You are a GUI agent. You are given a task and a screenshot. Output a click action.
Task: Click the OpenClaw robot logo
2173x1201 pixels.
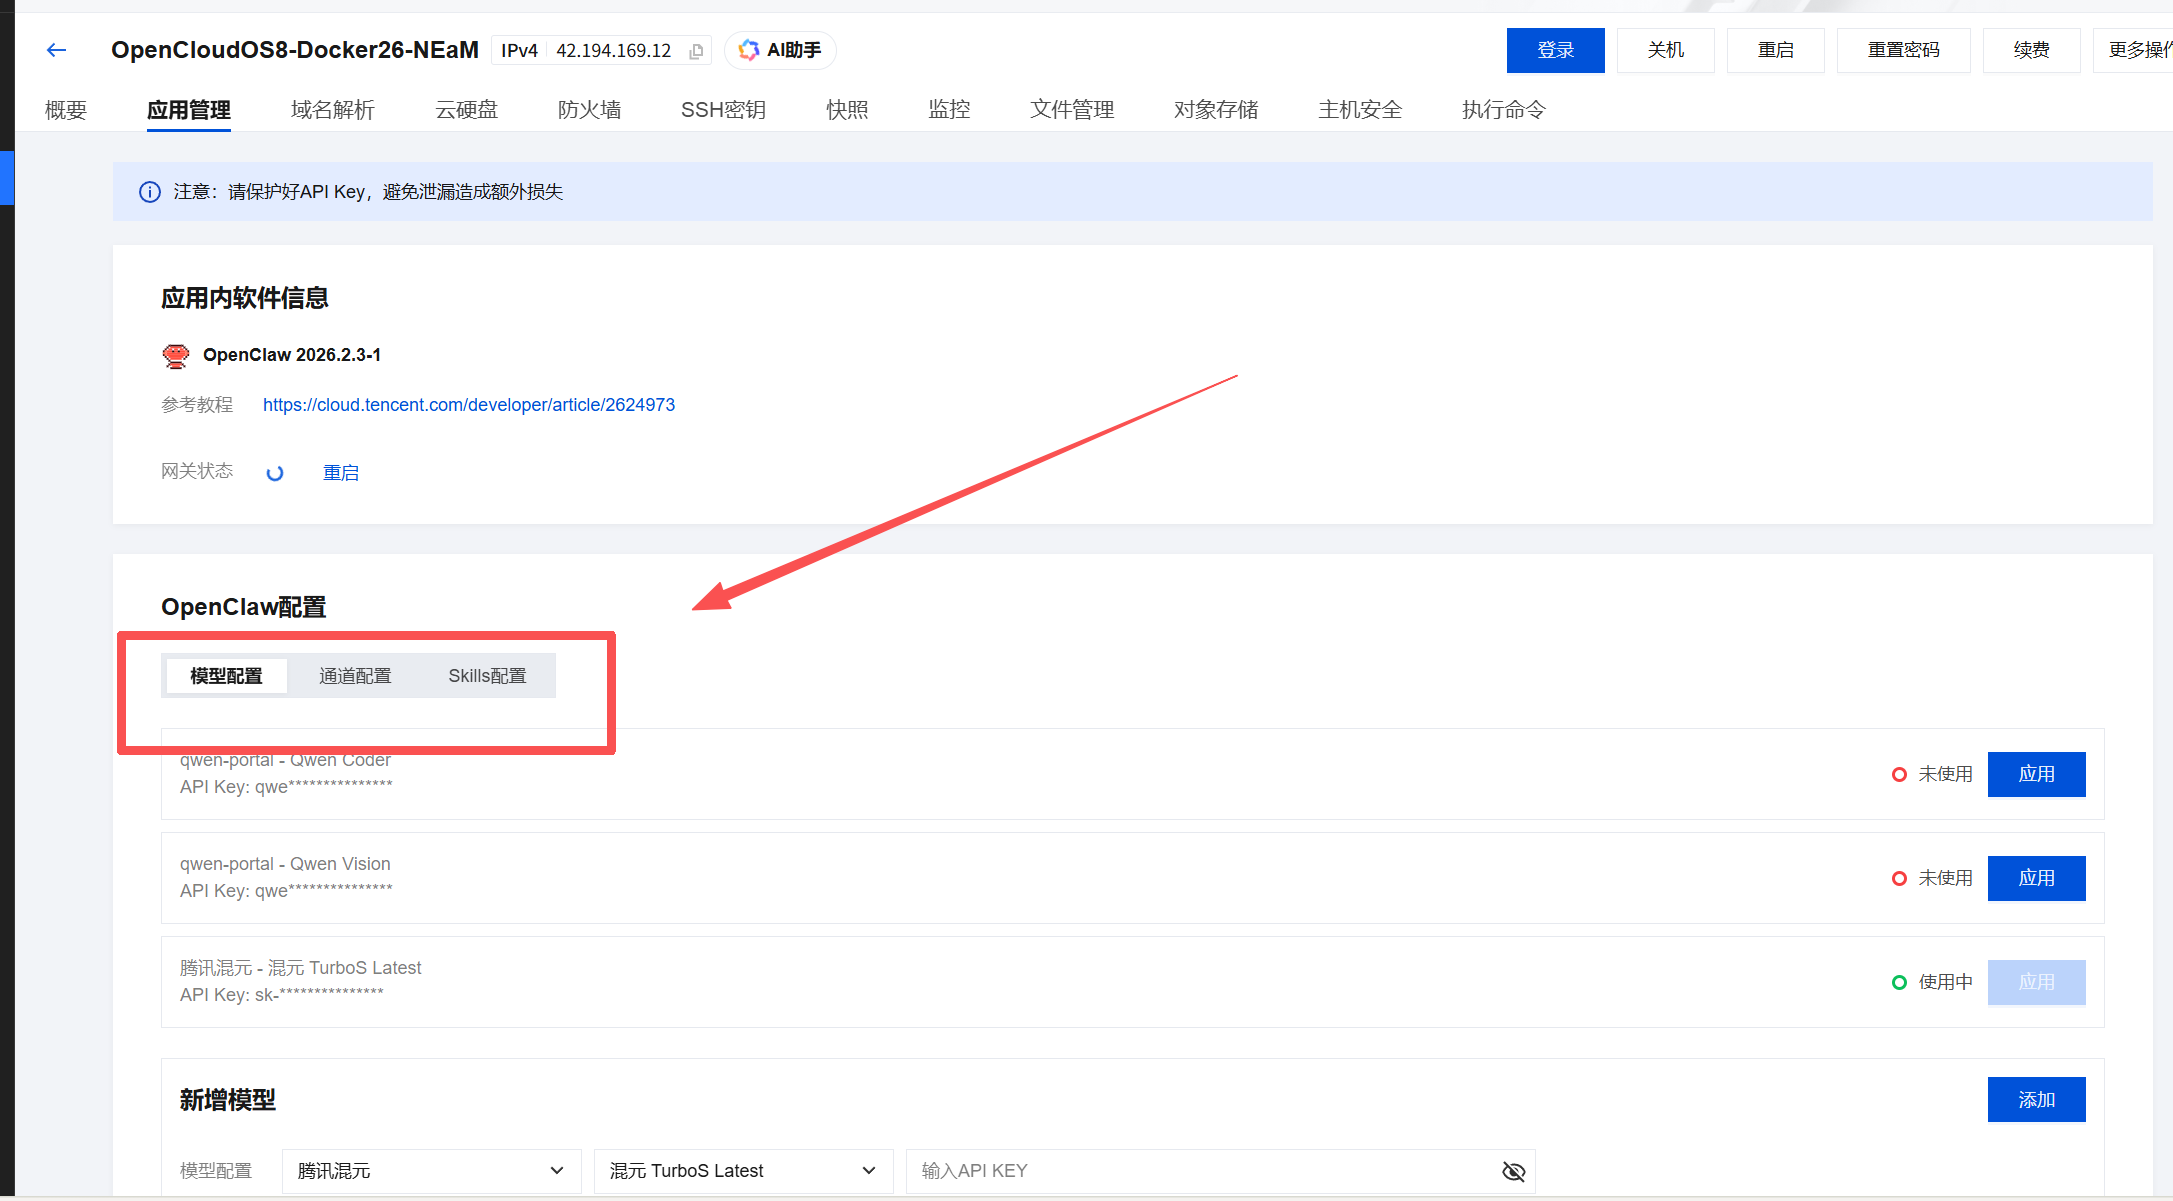[x=175, y=355]
